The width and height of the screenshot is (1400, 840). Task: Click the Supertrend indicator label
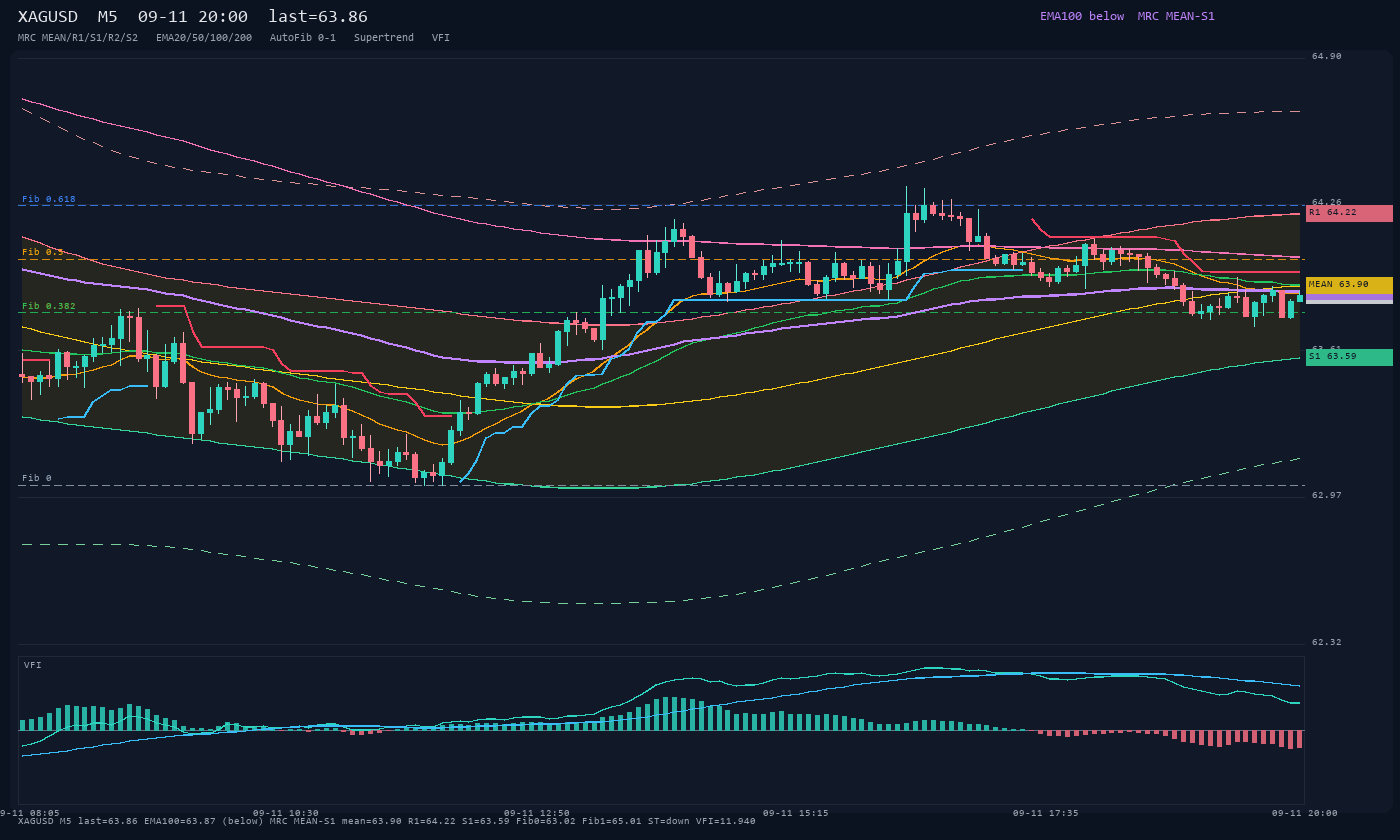point(384,37)
